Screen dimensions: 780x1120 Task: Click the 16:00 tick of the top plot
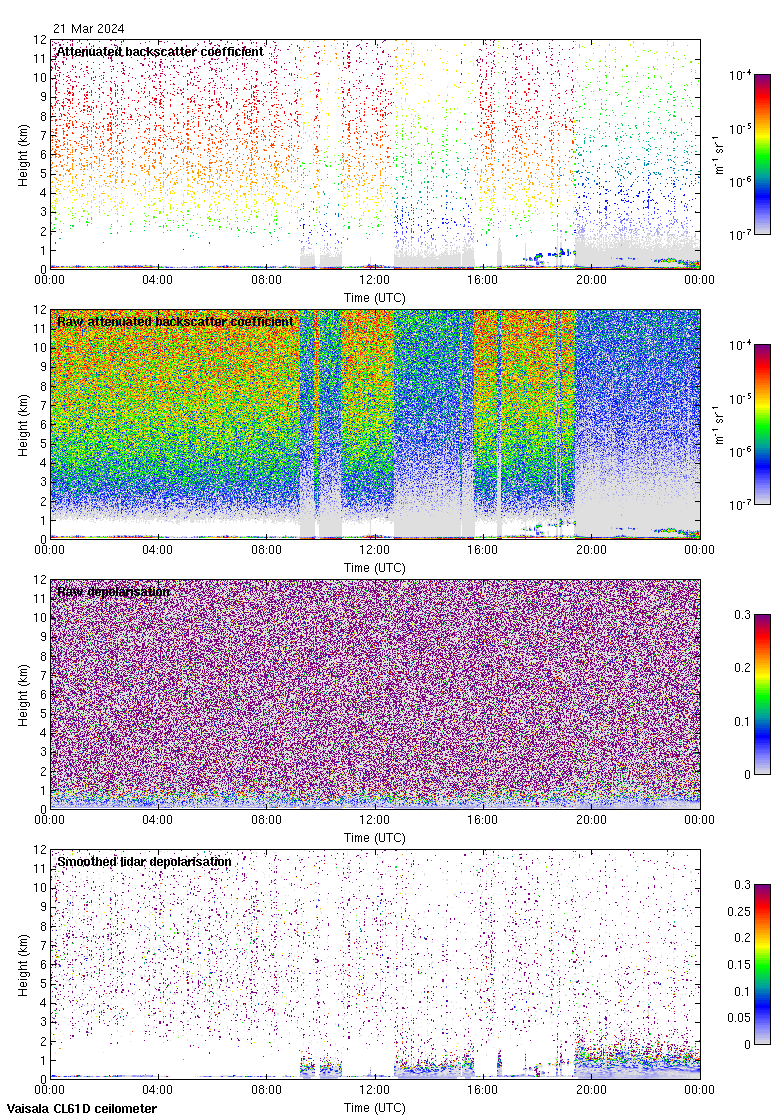click(x=483, y=279)
